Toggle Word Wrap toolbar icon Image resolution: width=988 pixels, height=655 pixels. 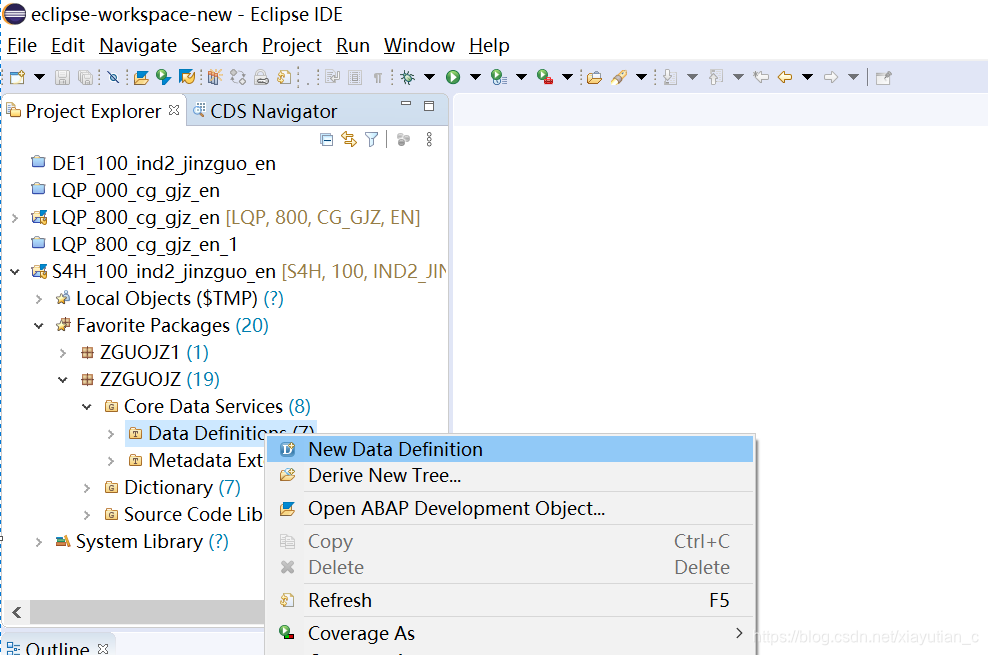tap(333, 77)
